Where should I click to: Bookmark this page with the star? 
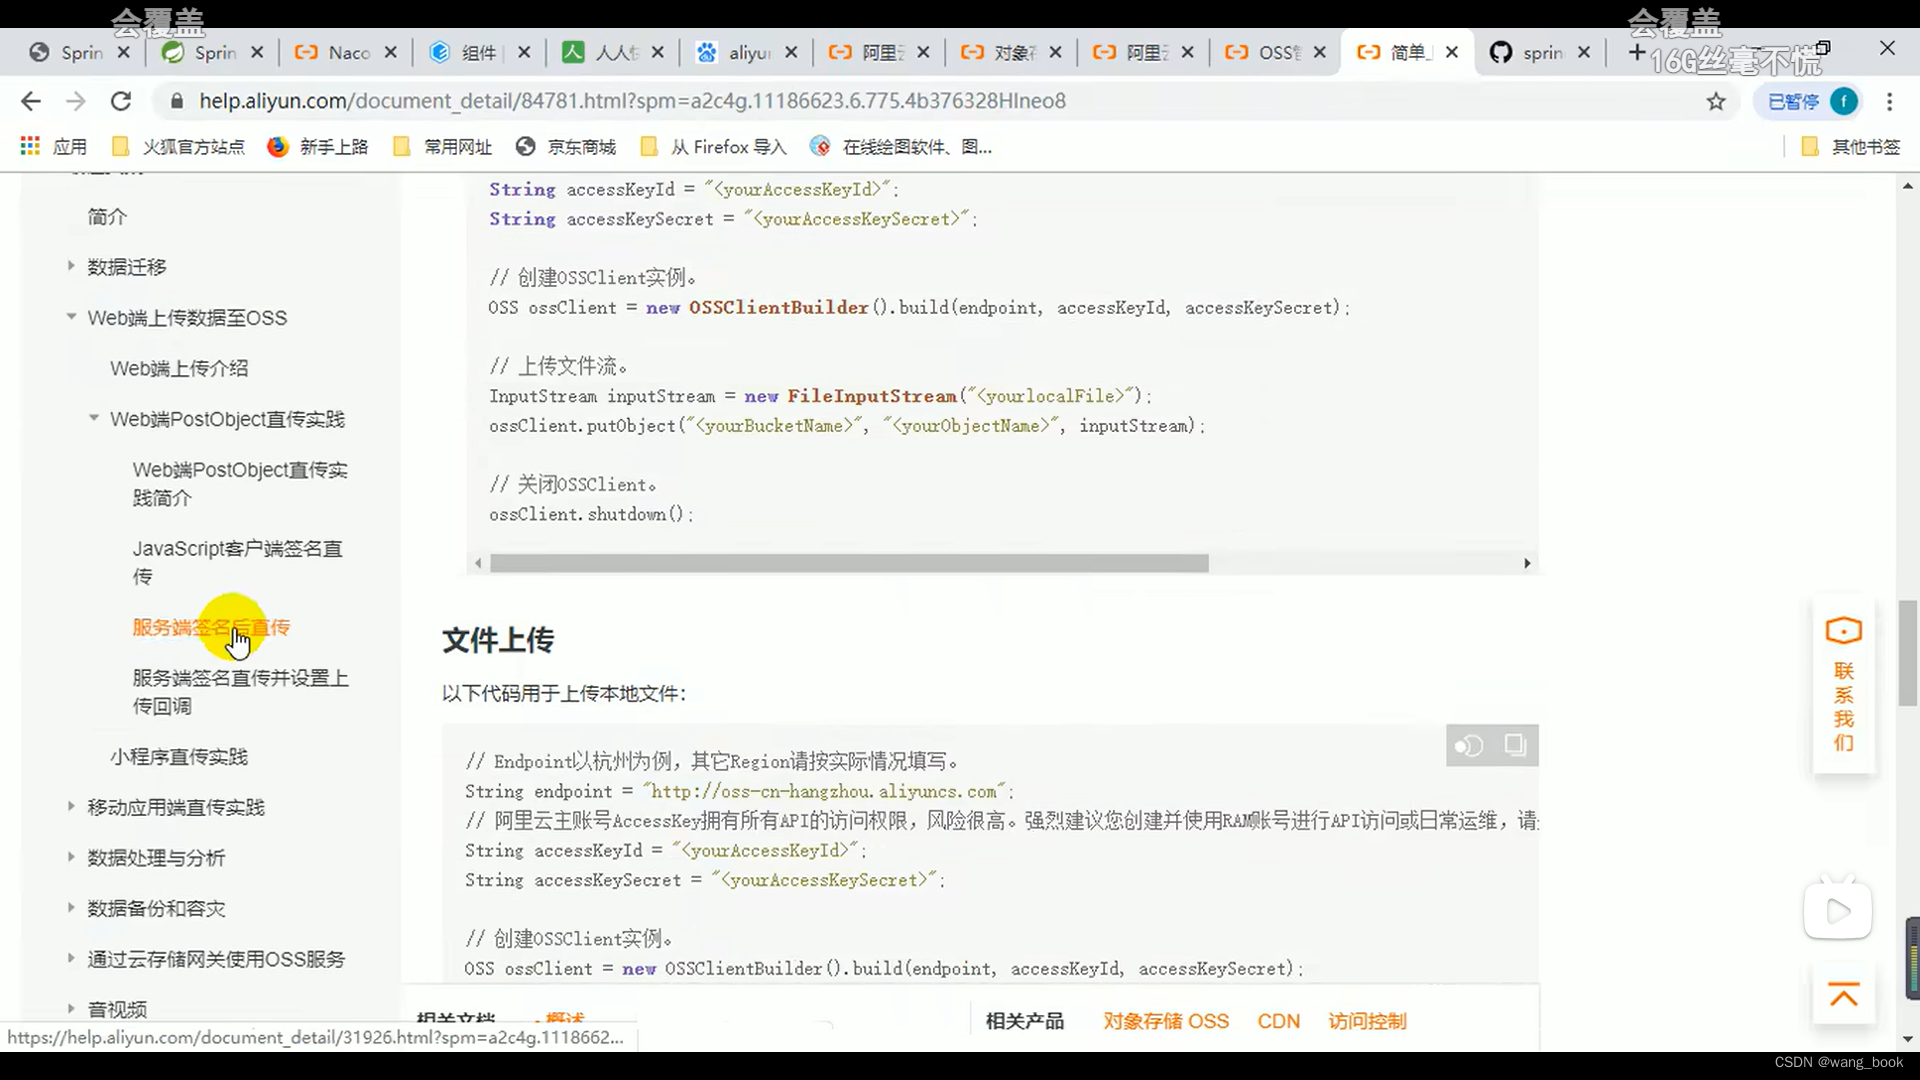[1716, 101]
